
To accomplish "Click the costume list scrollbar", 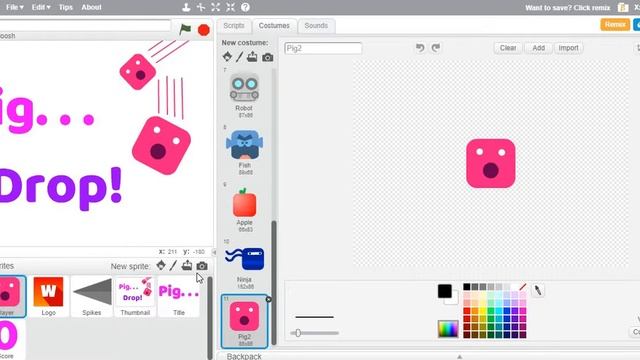I will (x=274, y=282).
